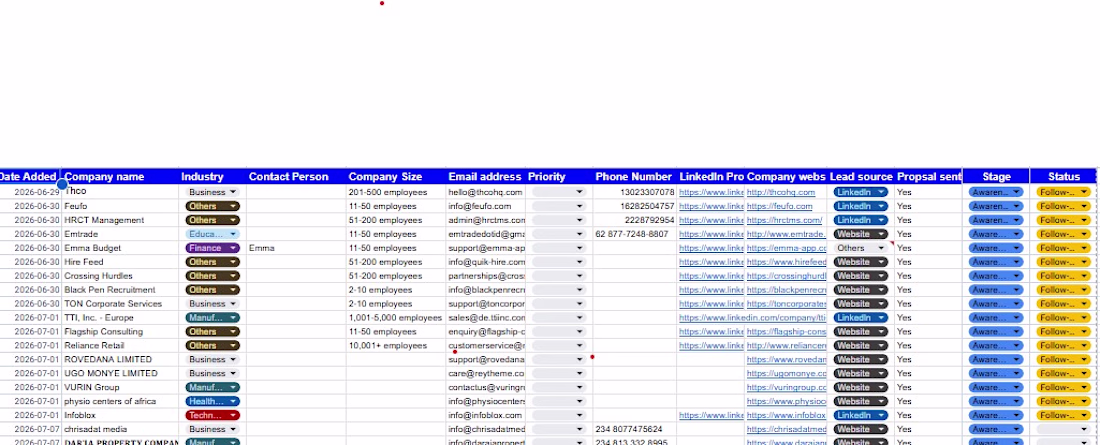
Task: Select phone number 234 8077475624 cell
Action: pos(634,430)
